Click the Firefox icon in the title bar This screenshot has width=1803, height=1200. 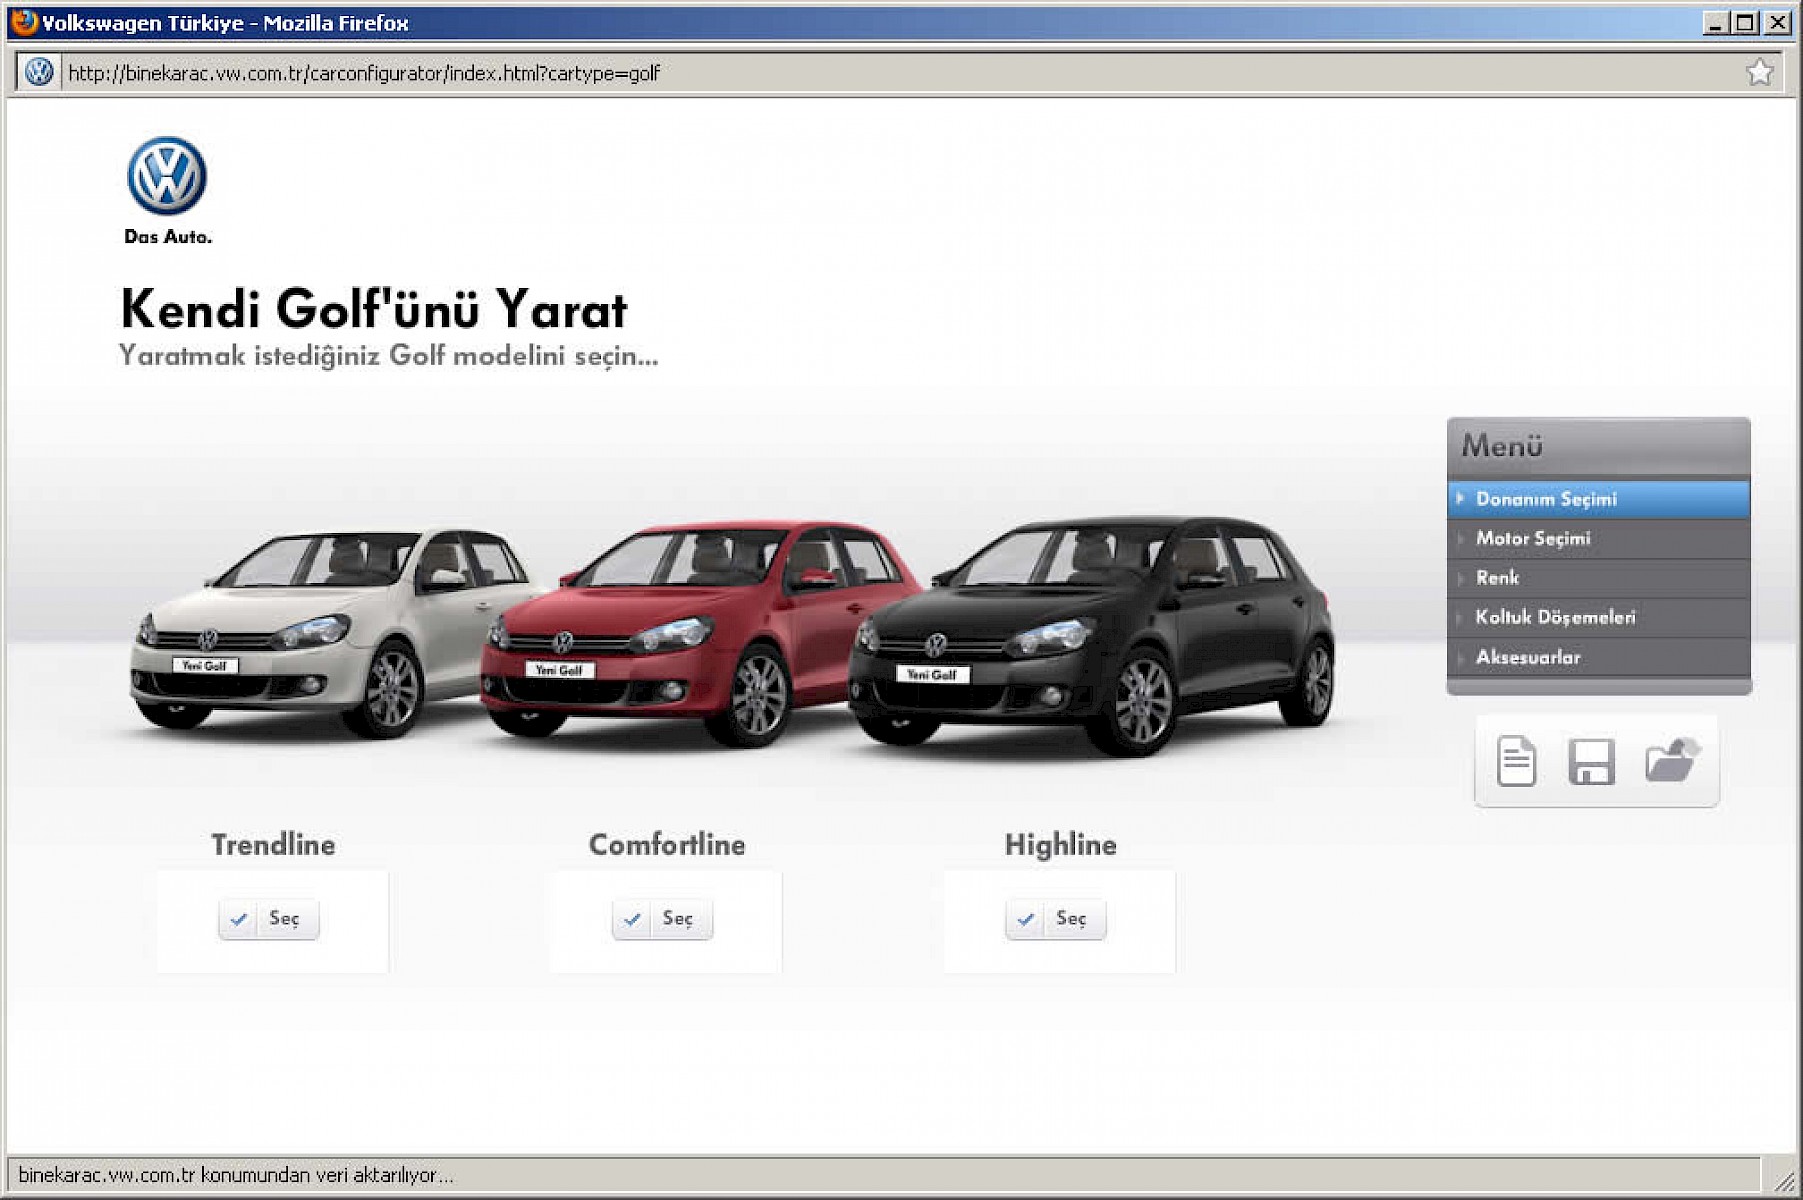(x=24, y=22)
